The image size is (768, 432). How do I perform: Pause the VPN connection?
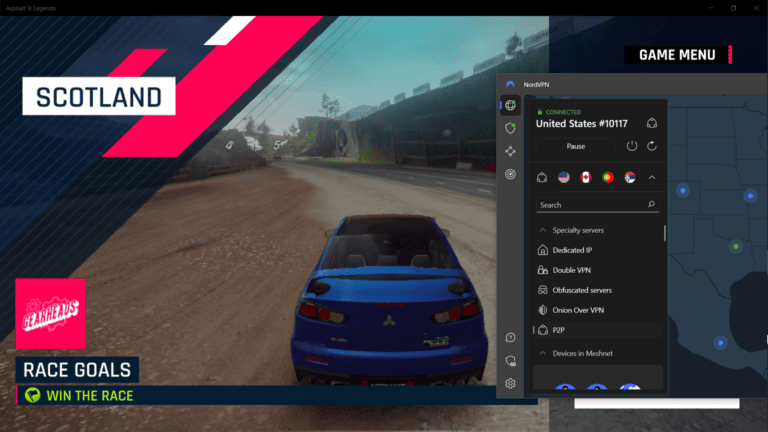pyautogui.click(x=576, y=146)
